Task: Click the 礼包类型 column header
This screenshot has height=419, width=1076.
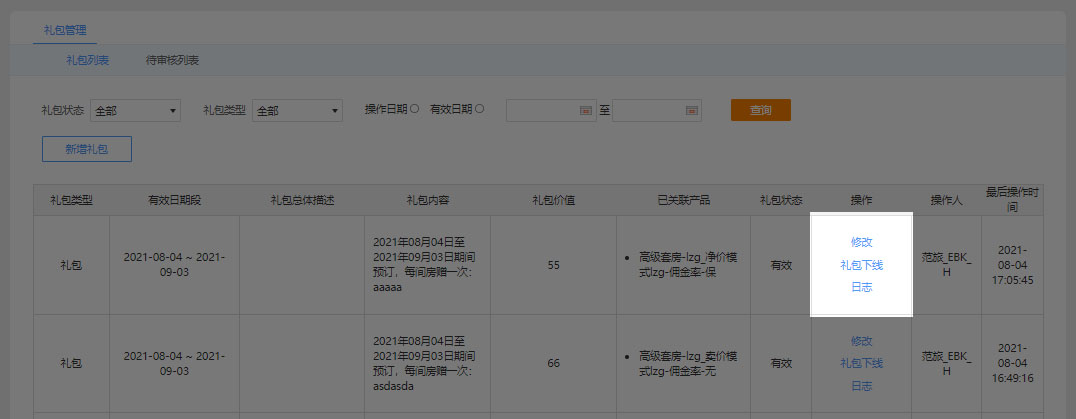Action: coord(71,200)
